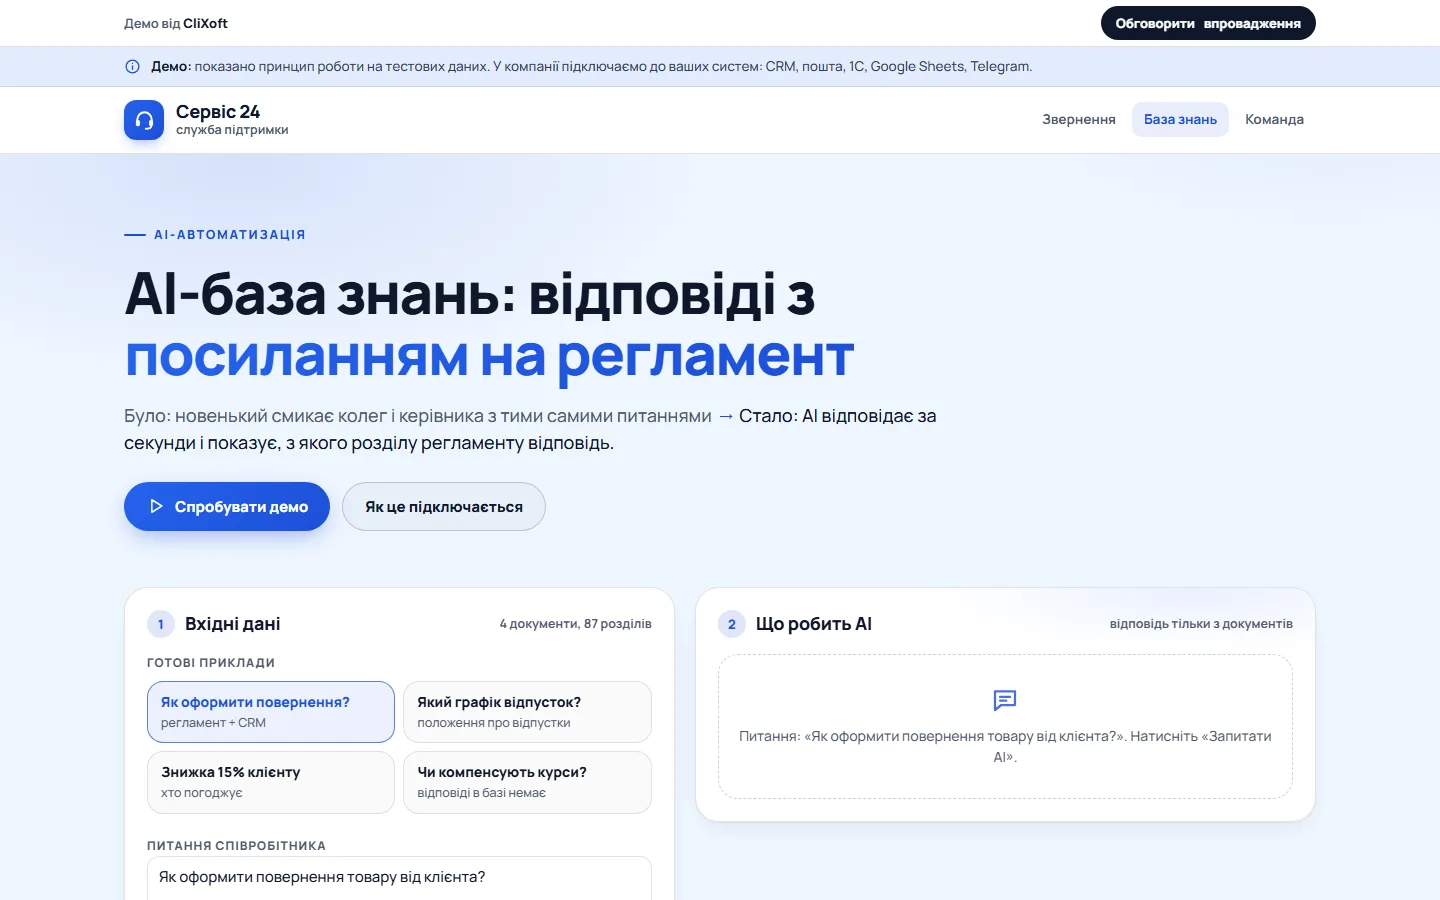Click the Вхідні дані heading

[232, 624]
